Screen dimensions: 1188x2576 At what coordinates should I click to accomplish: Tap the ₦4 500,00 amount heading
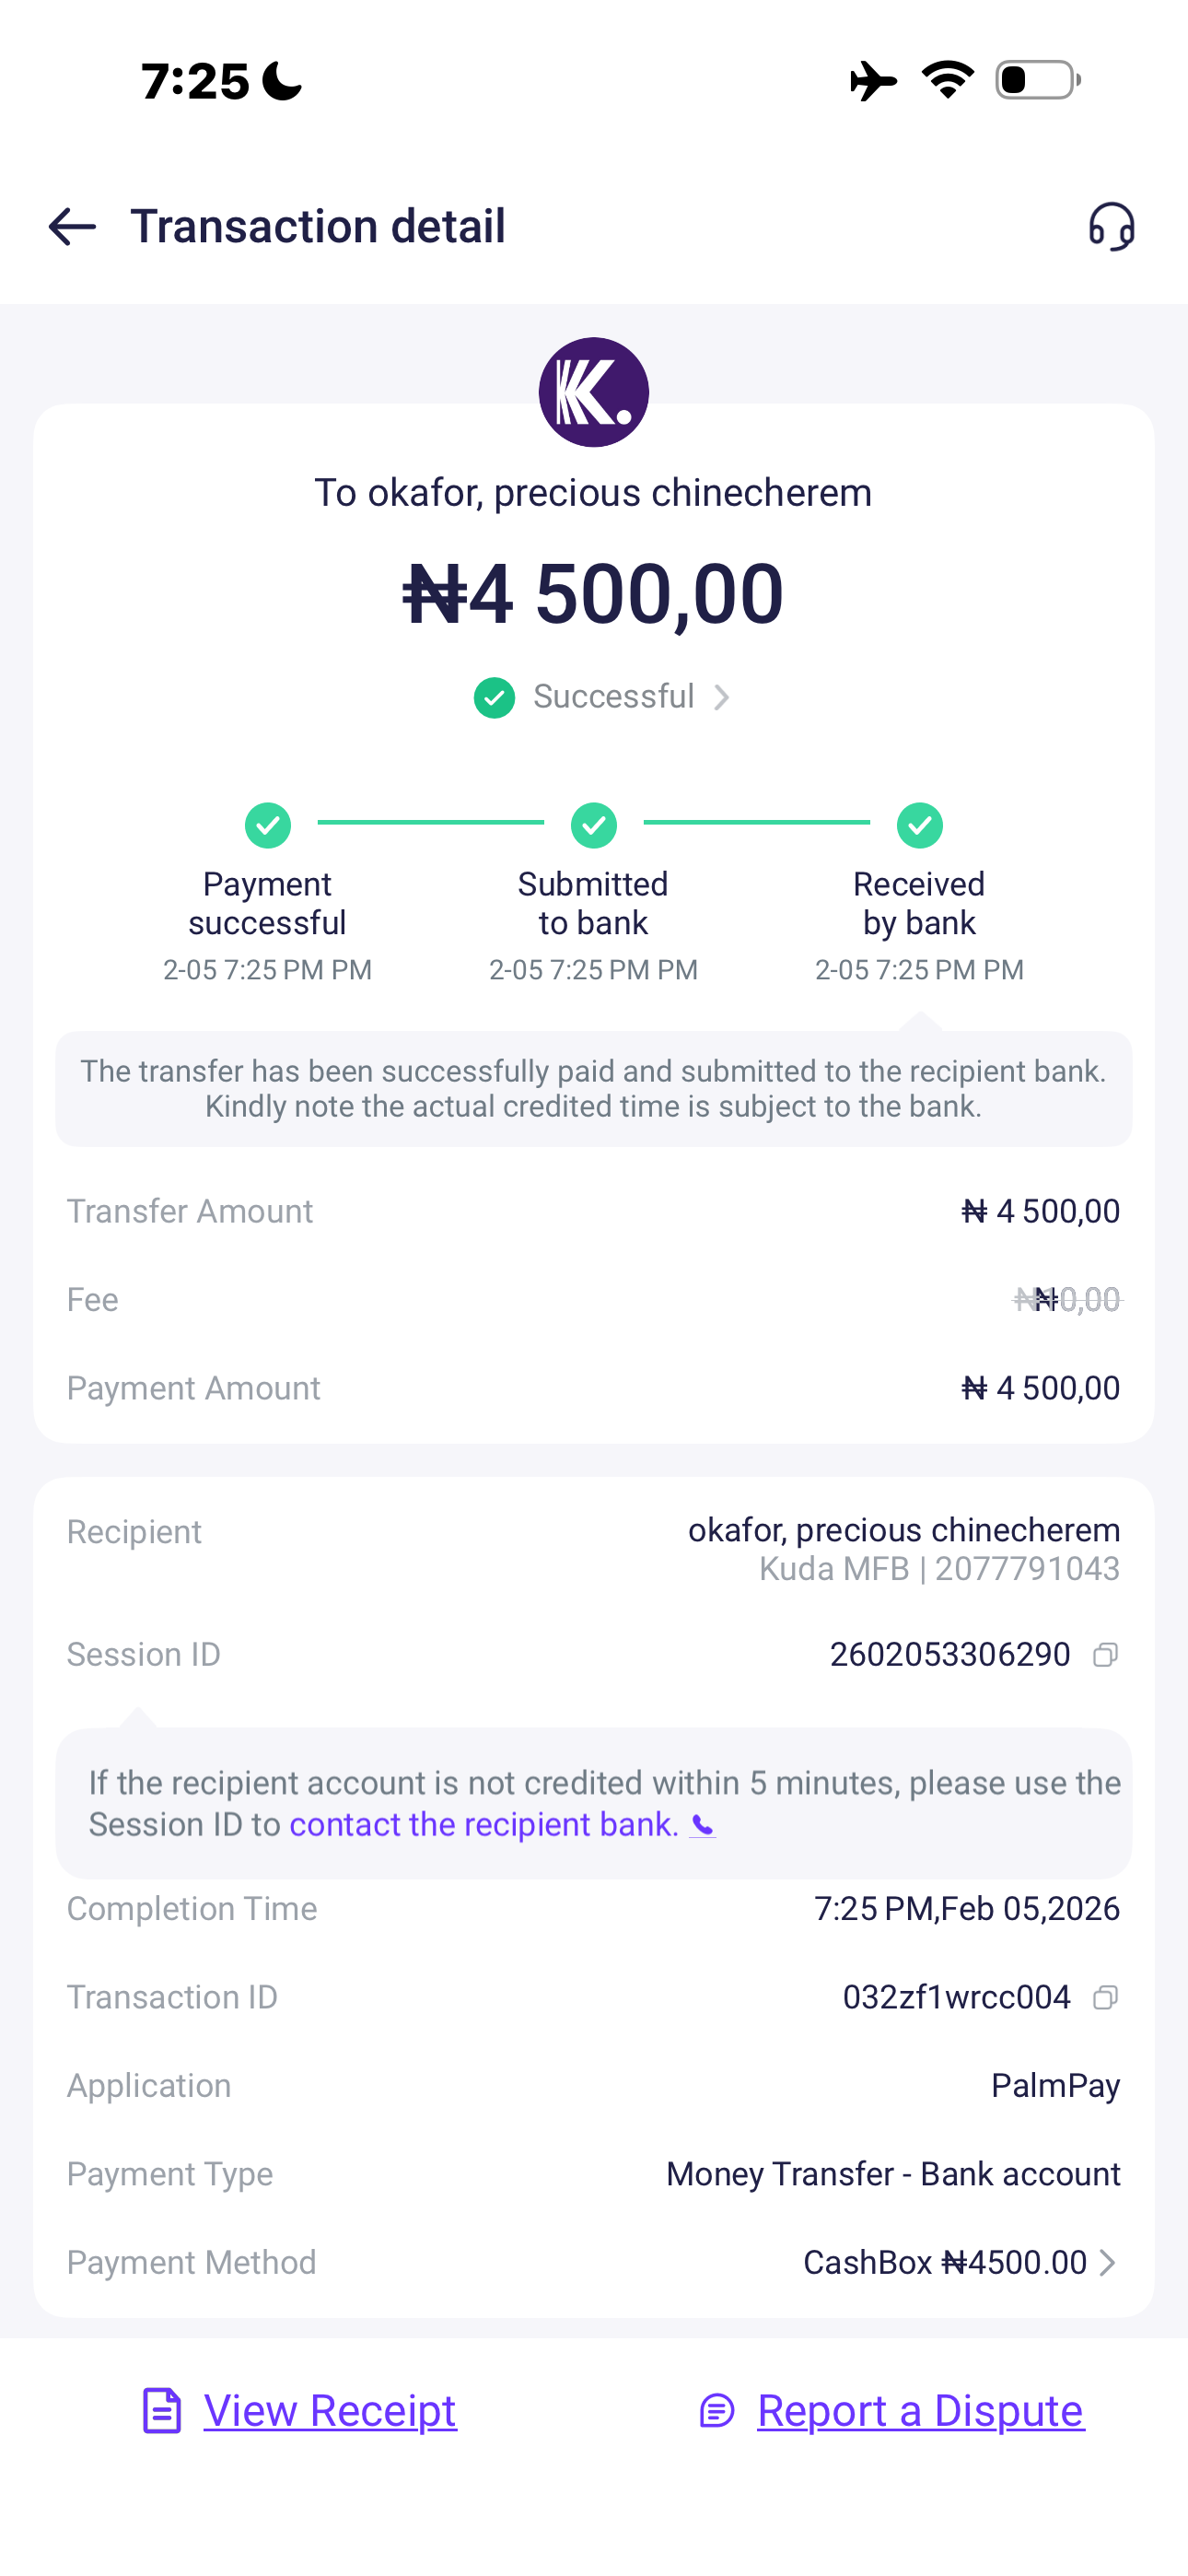click(593, 594)
